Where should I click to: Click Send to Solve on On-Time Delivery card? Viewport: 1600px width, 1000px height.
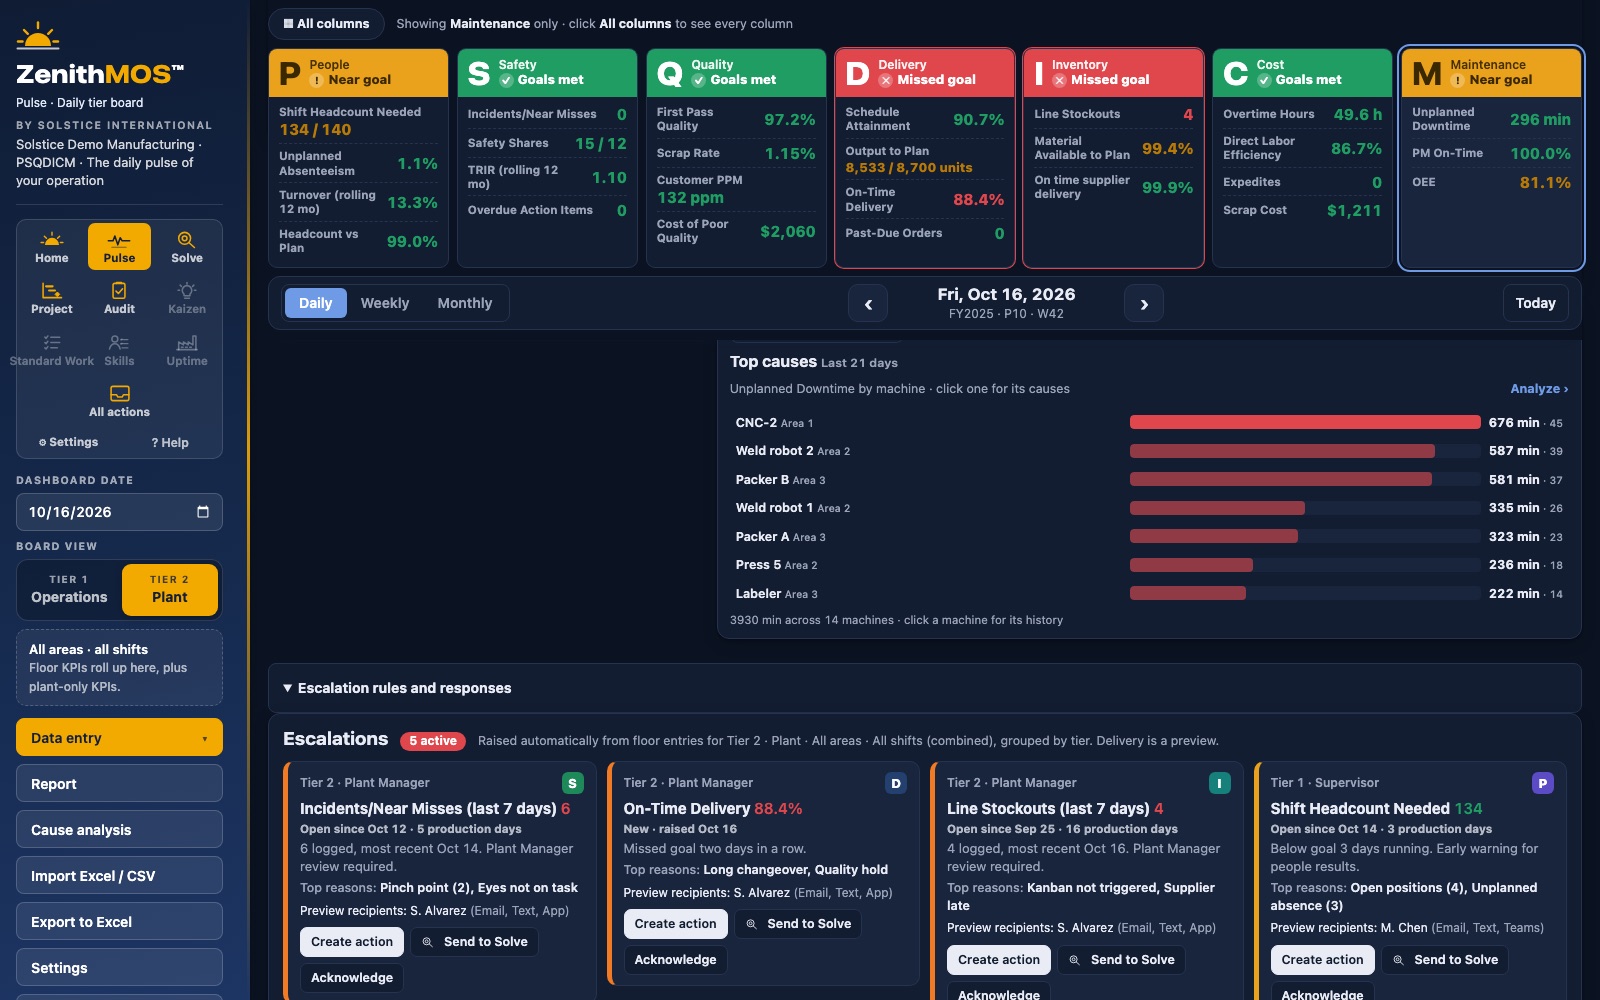798,924
